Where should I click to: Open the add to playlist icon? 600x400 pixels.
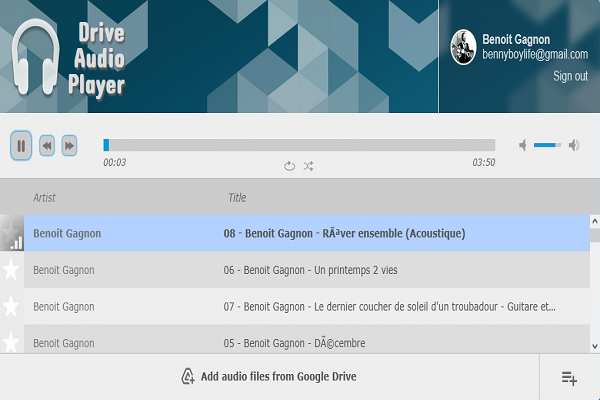point(569,378)
